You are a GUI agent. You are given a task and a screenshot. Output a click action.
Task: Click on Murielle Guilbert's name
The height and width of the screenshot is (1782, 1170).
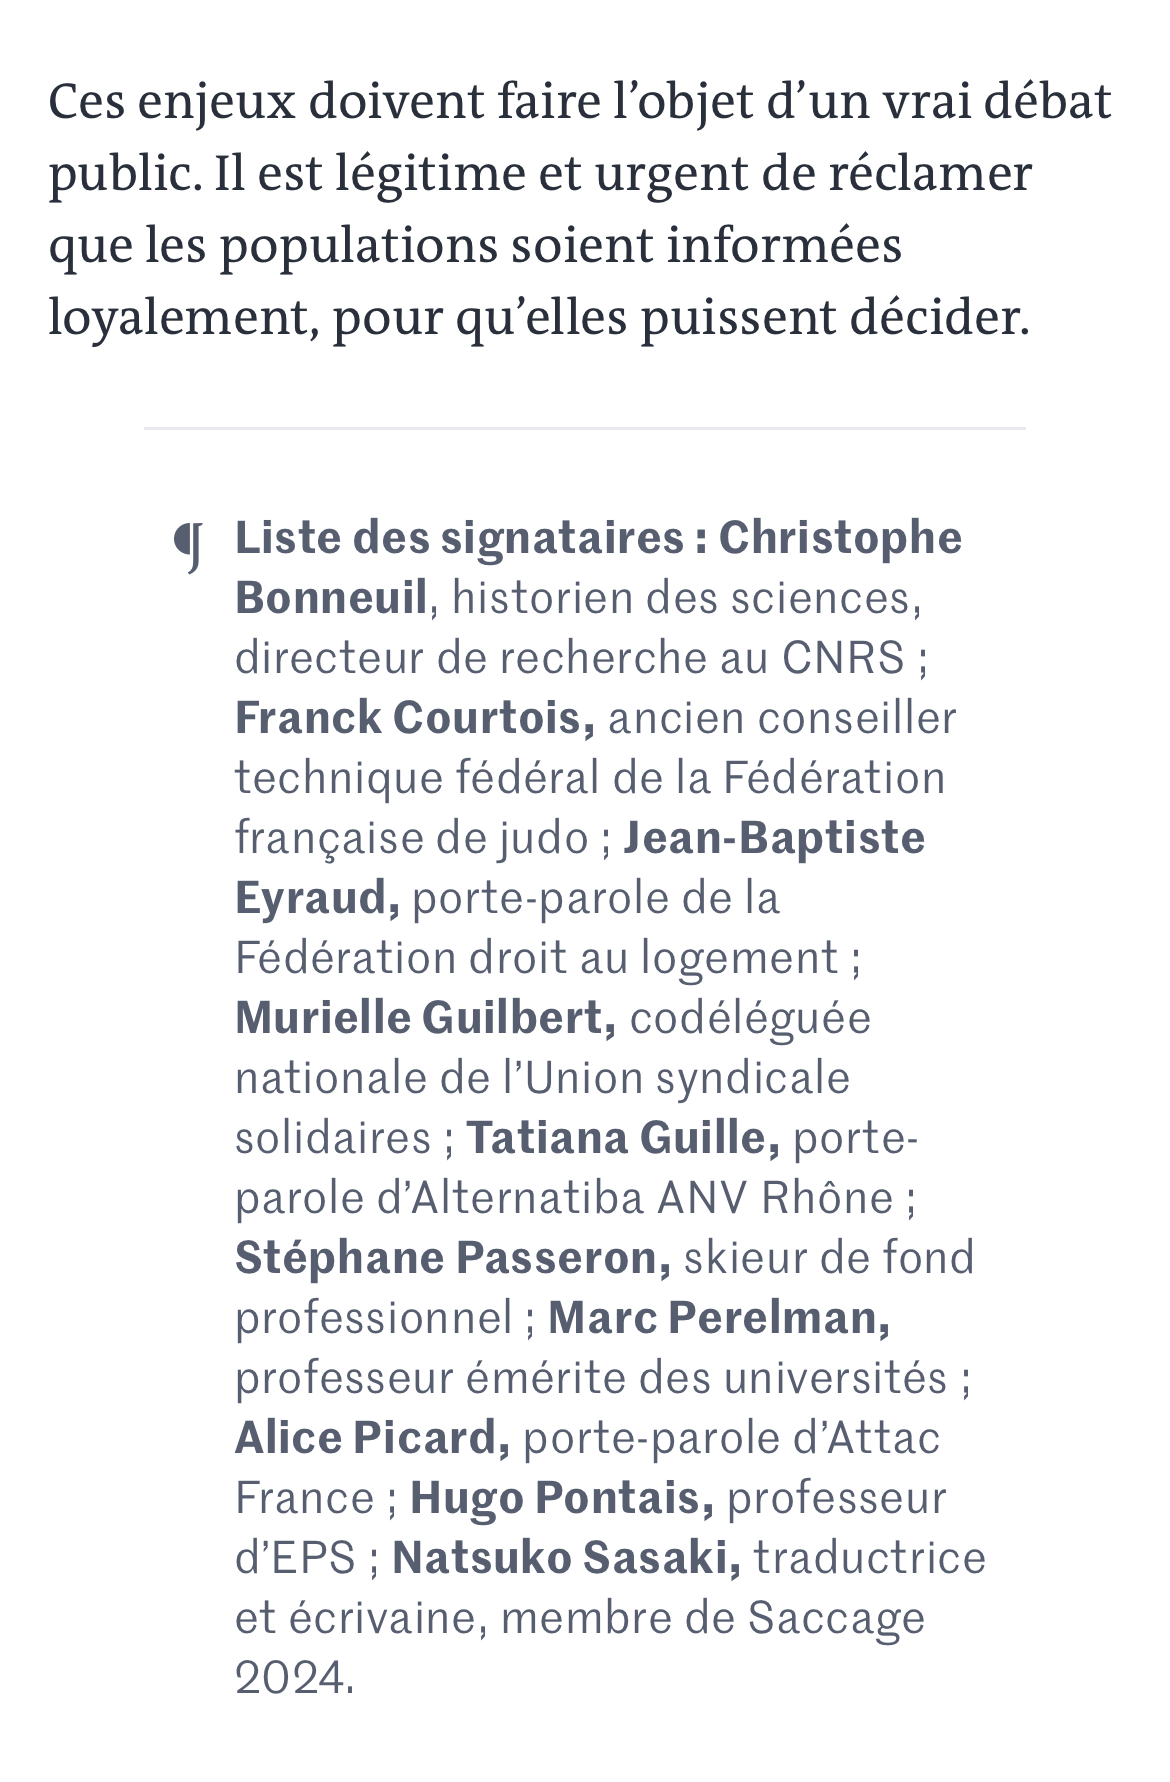click(x=425, y=1018)
